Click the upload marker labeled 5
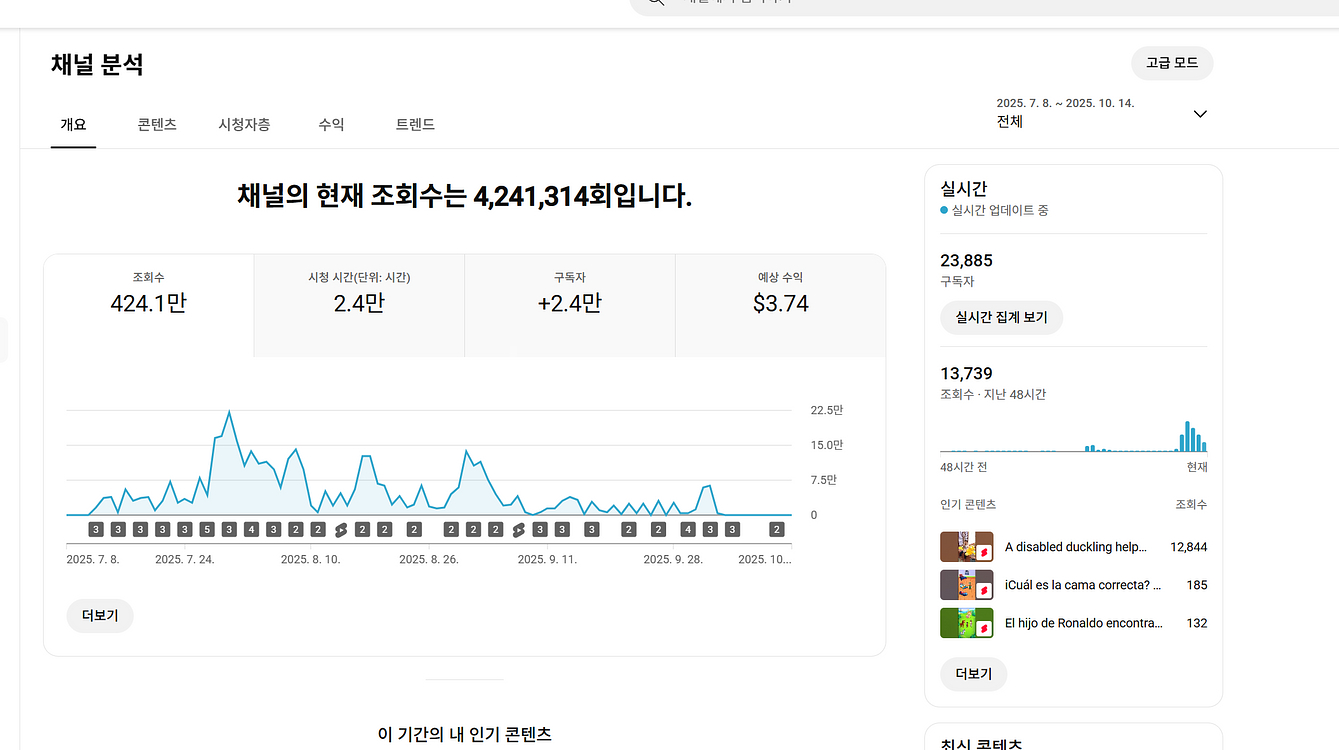Screen dimensions: 1339x750 pos(207,529)
